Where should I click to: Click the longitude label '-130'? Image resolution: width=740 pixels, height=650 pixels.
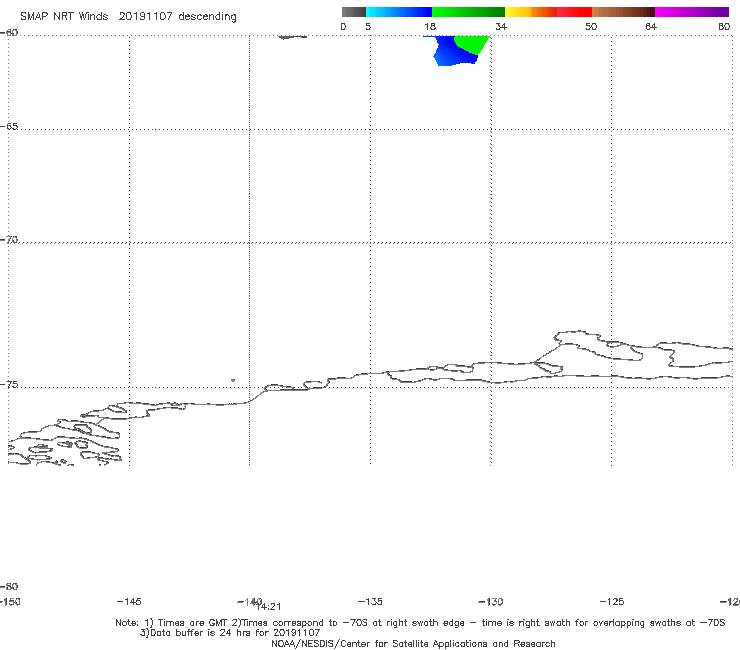tap(491, 601)
